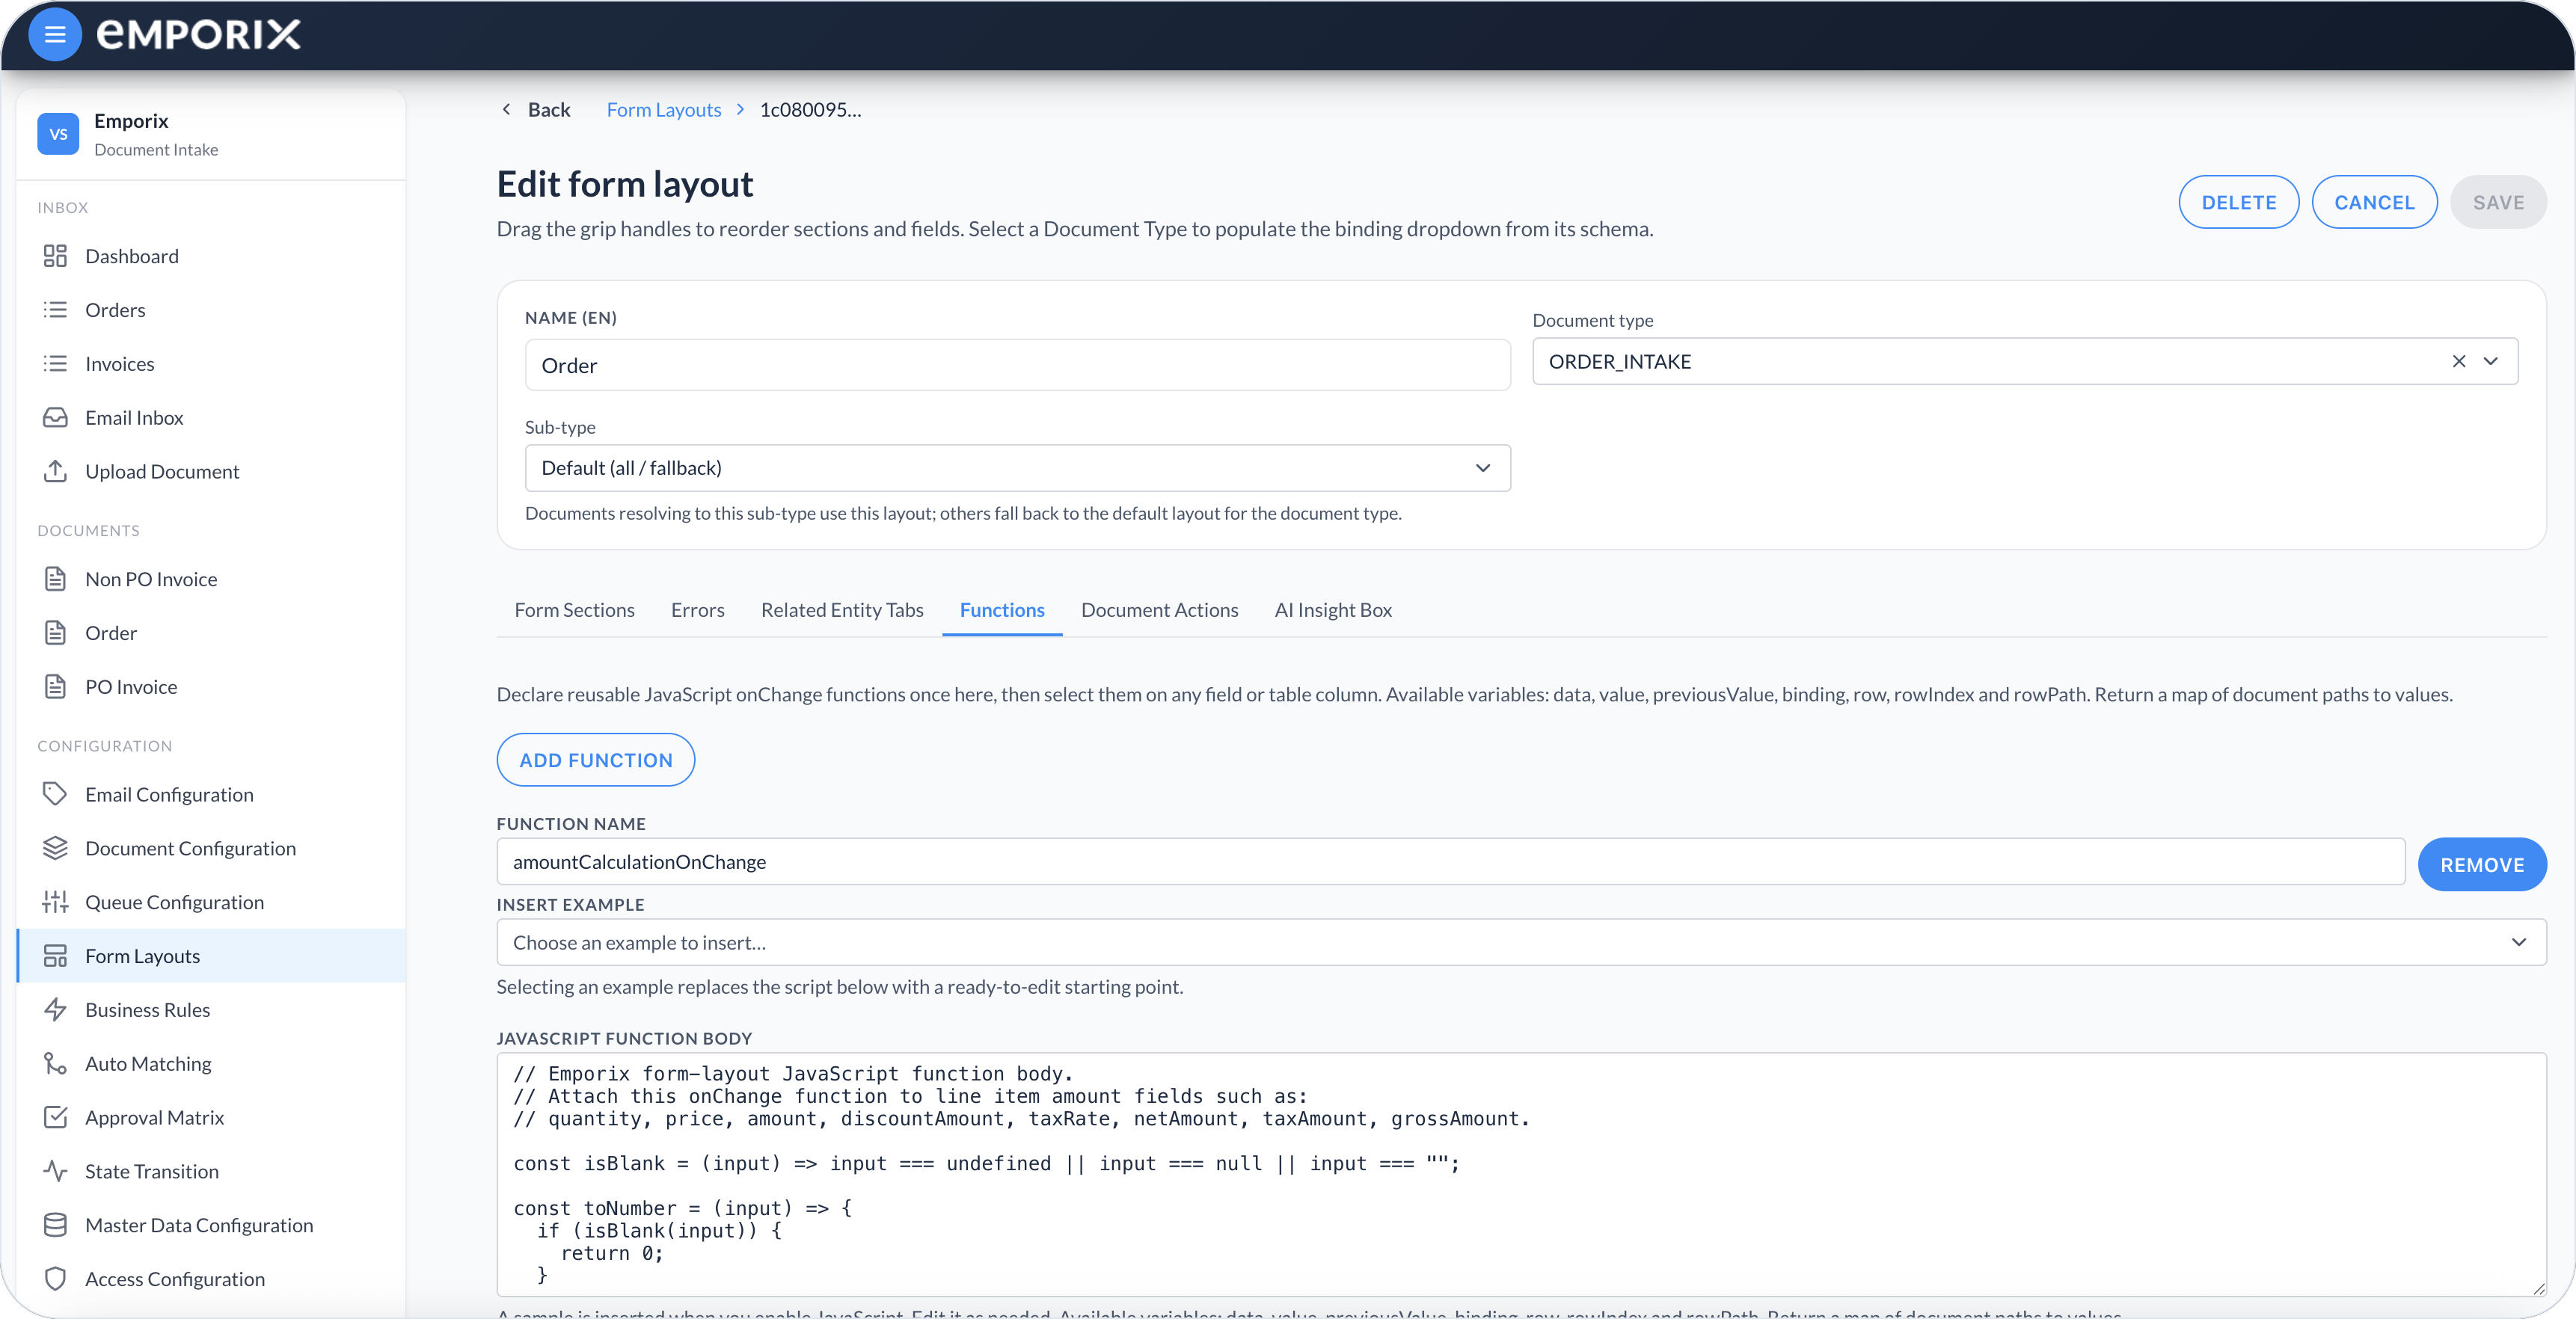This screenshot has height=1319, width=2576.
Task: Go Back using the back arrow link
Action: 535,110
